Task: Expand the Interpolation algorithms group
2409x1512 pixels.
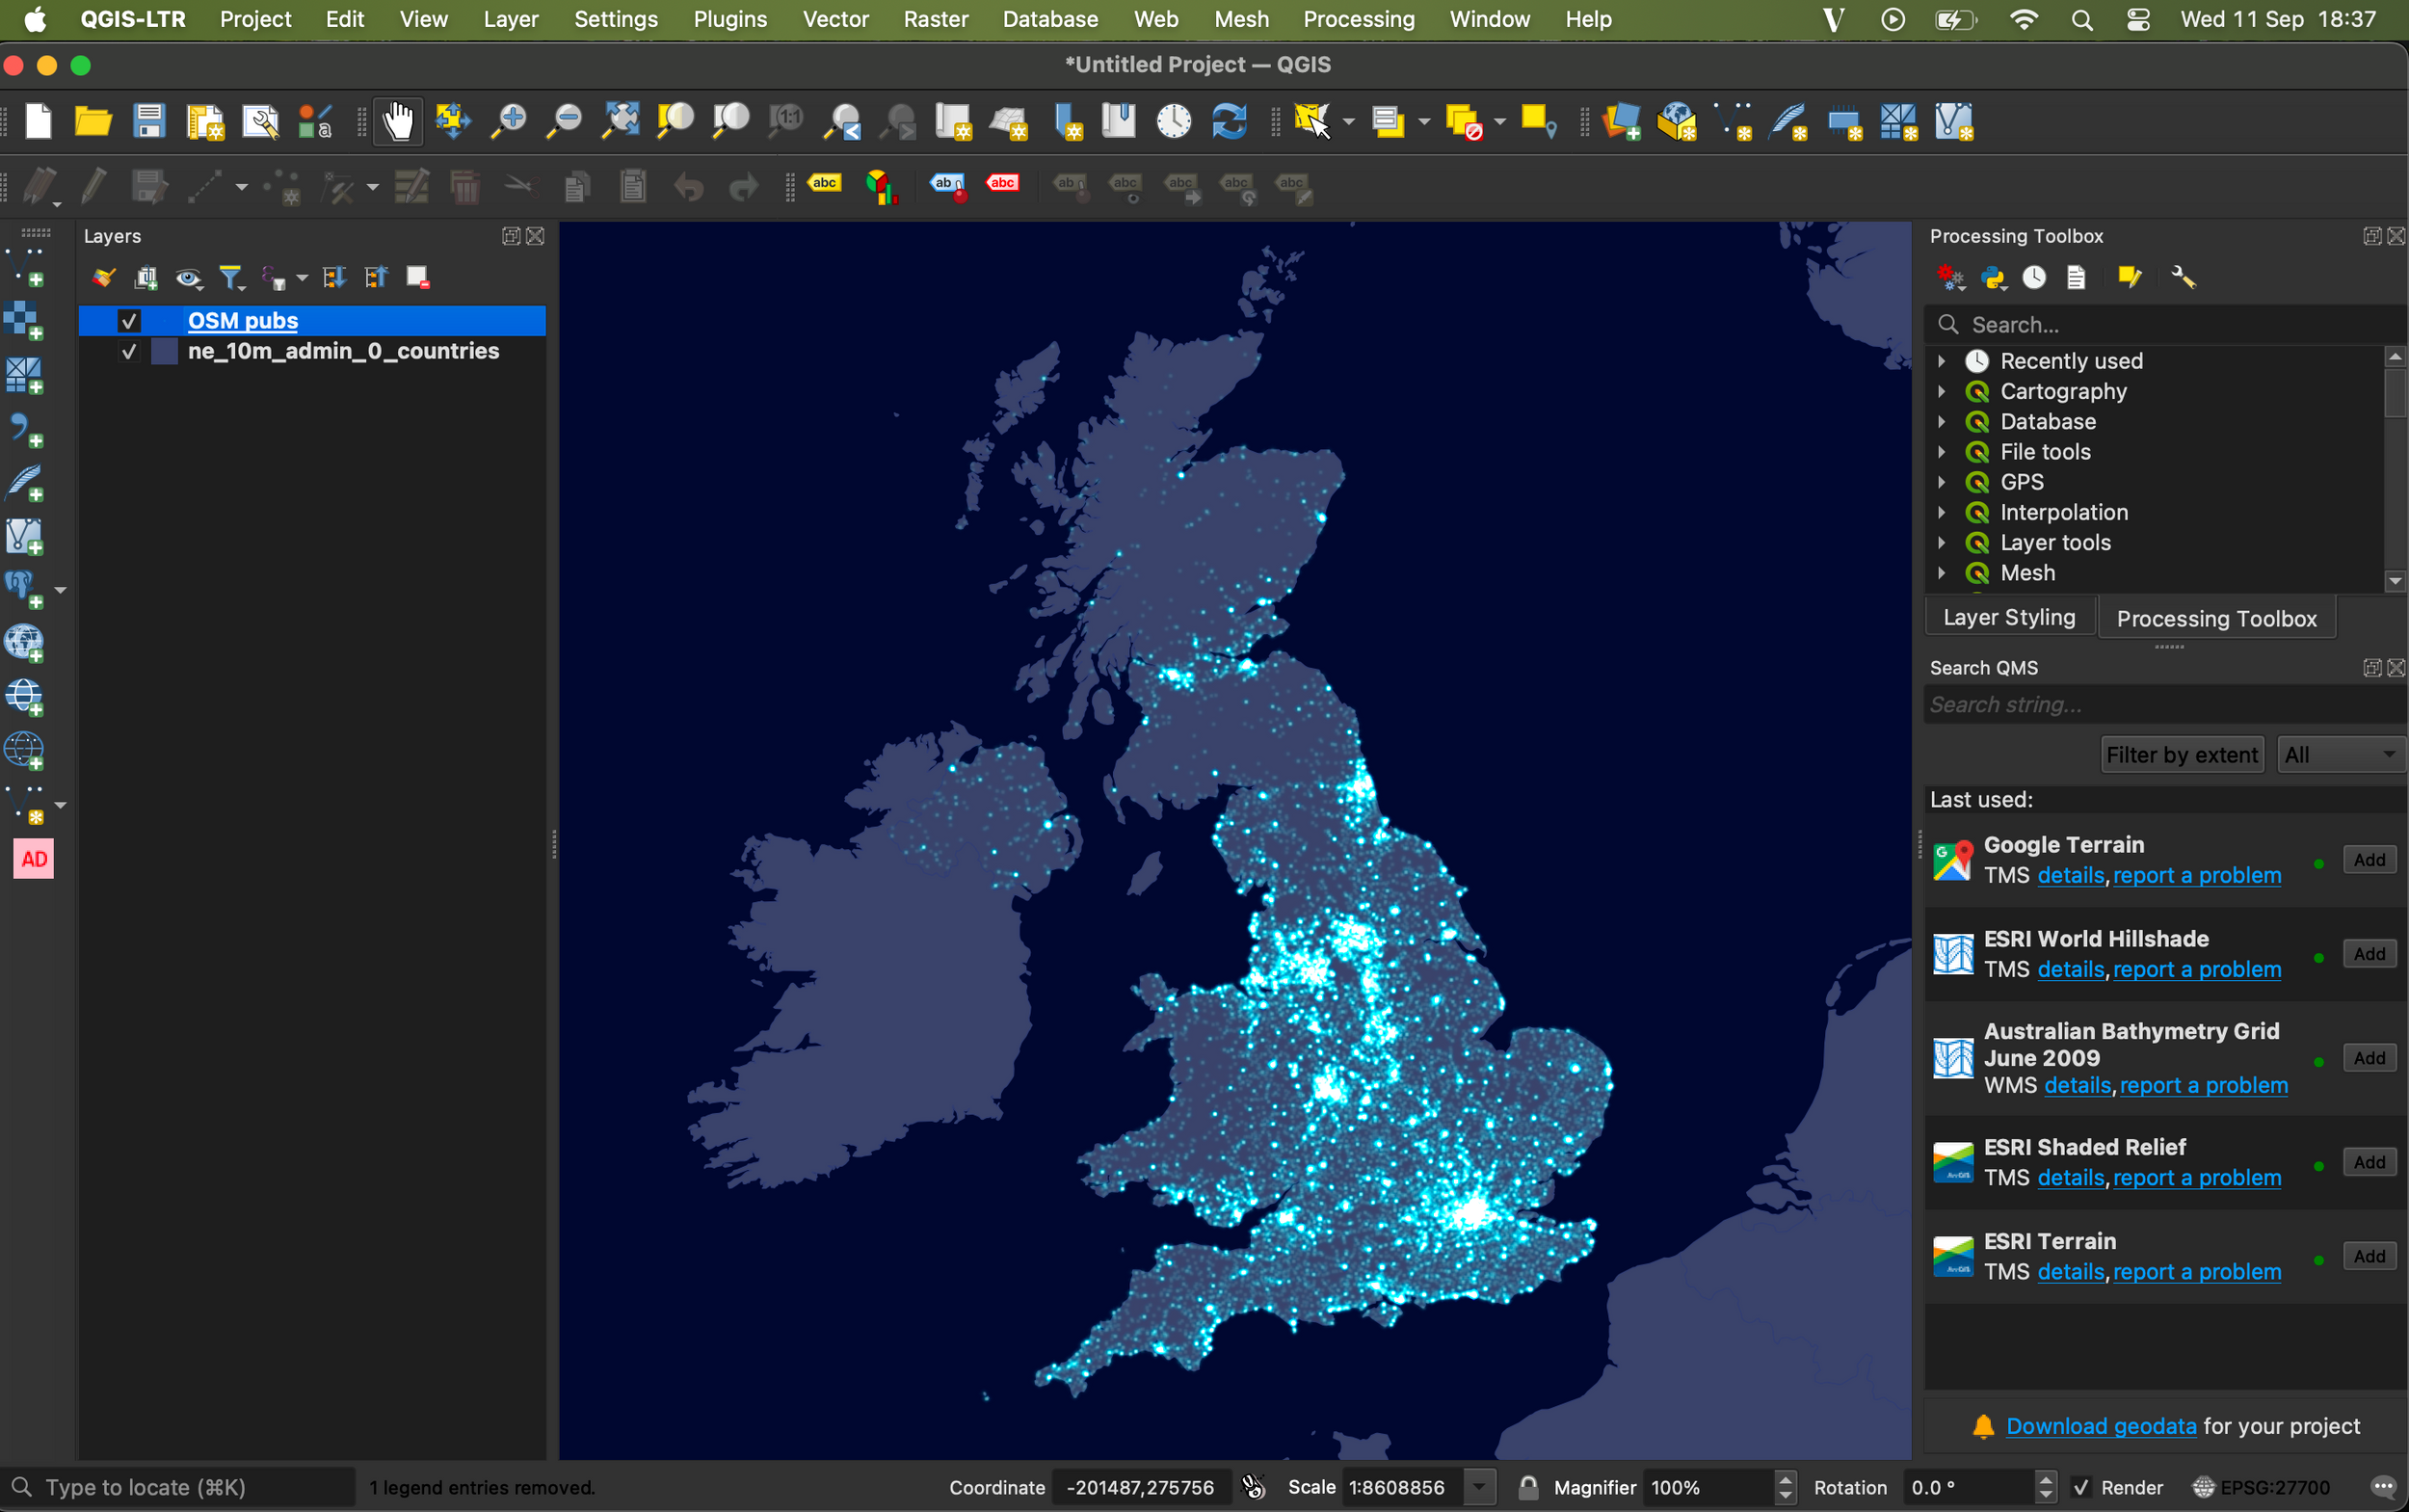Action: pyautogui.click(x=1941, y=512)
